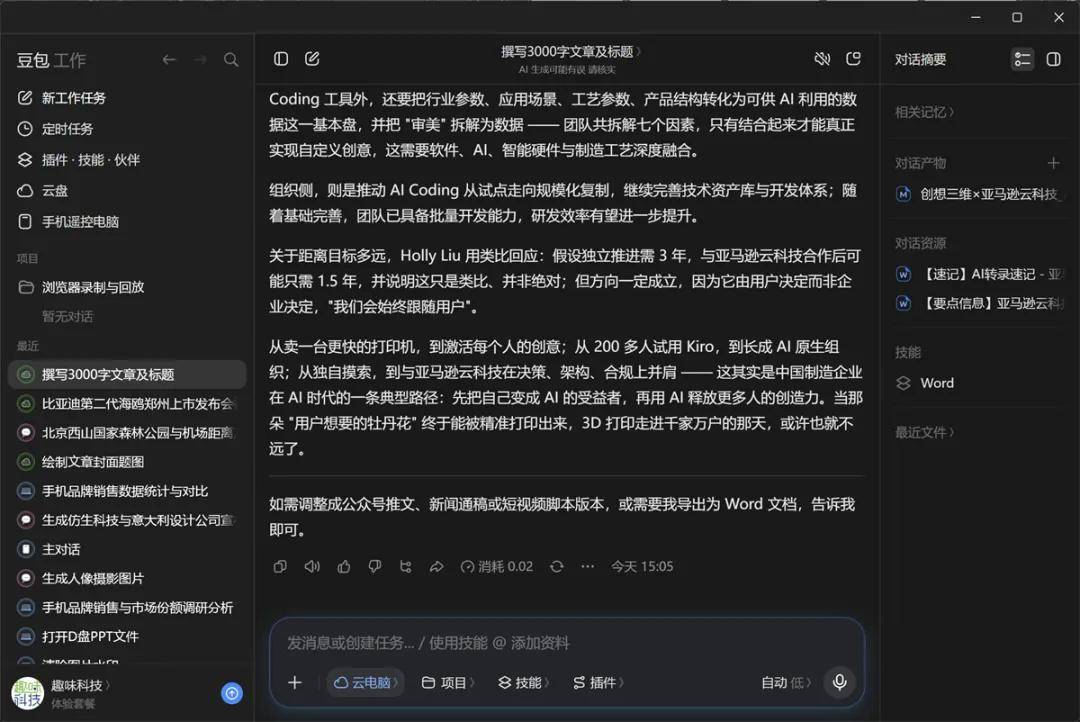Open search with the magnifier icon
The image size is (1080, 722).
pos(231,60)
